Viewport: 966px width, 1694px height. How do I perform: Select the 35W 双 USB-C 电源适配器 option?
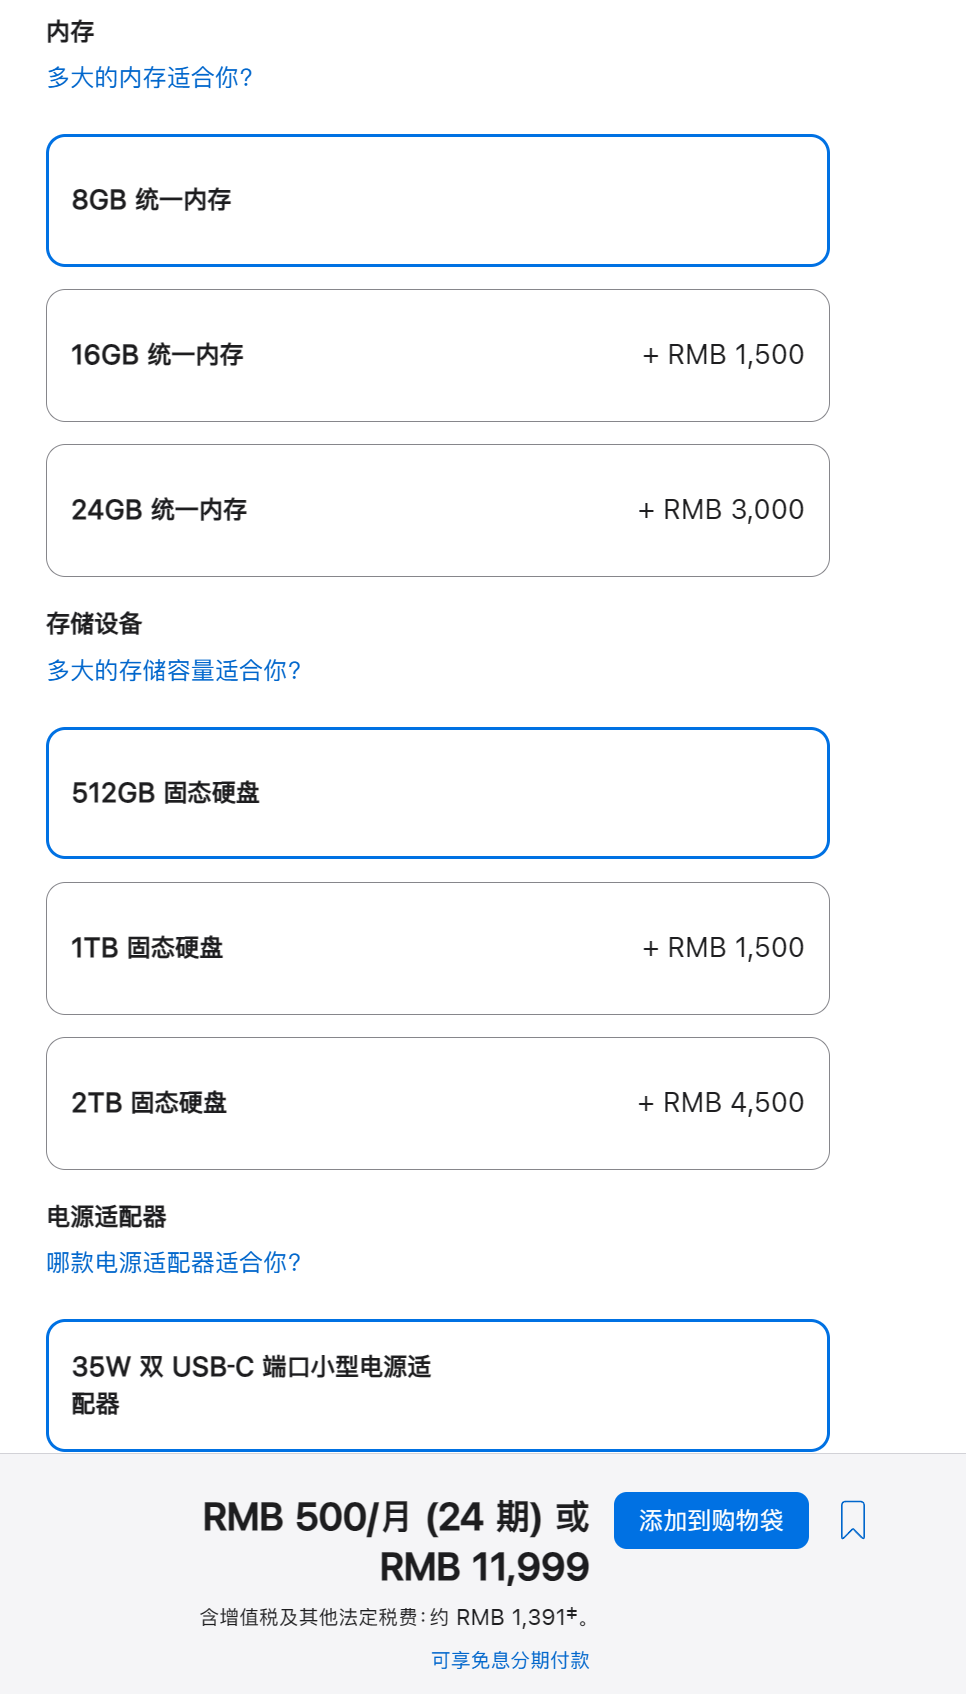pyautogui.click(x=437, y=1385)
